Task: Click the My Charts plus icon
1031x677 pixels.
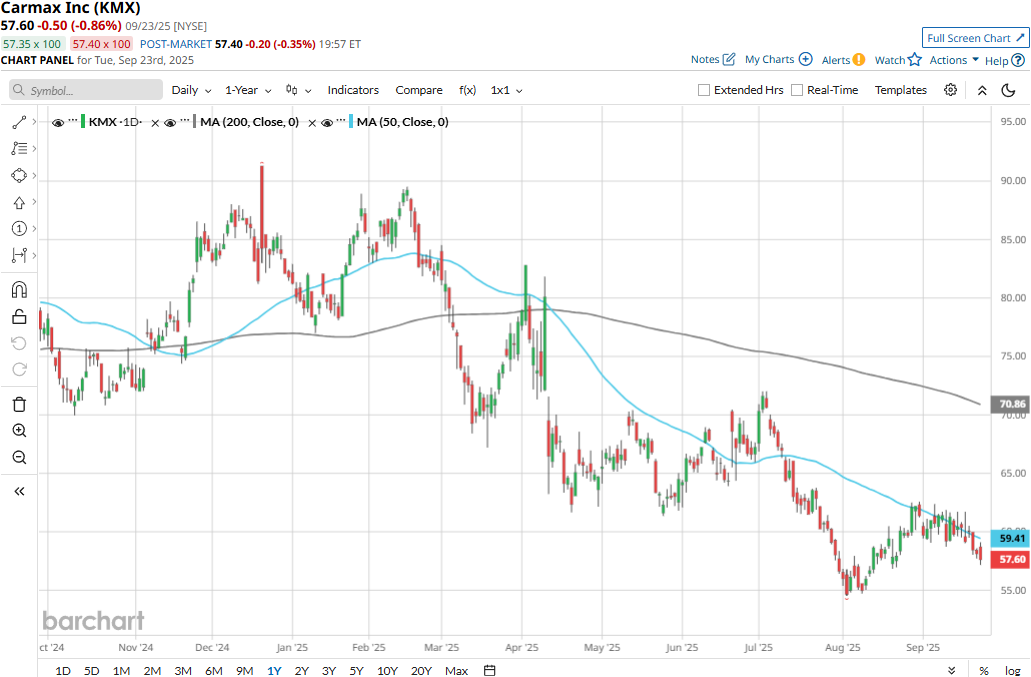Action: click(805, 59)
